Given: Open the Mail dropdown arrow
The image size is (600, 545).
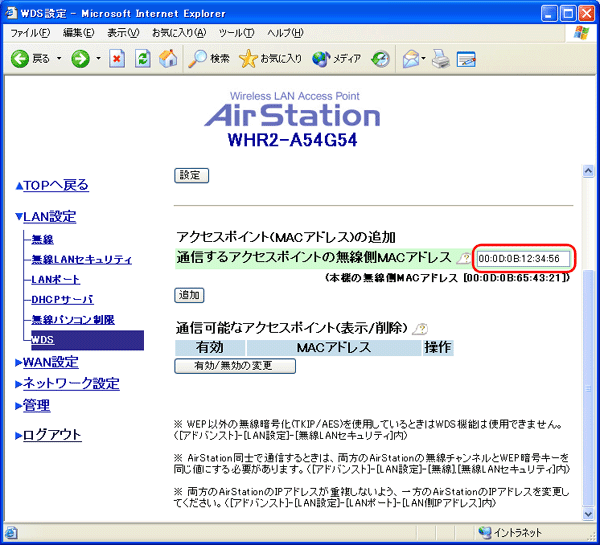Looking at the screenshot, I should point(424,59).
